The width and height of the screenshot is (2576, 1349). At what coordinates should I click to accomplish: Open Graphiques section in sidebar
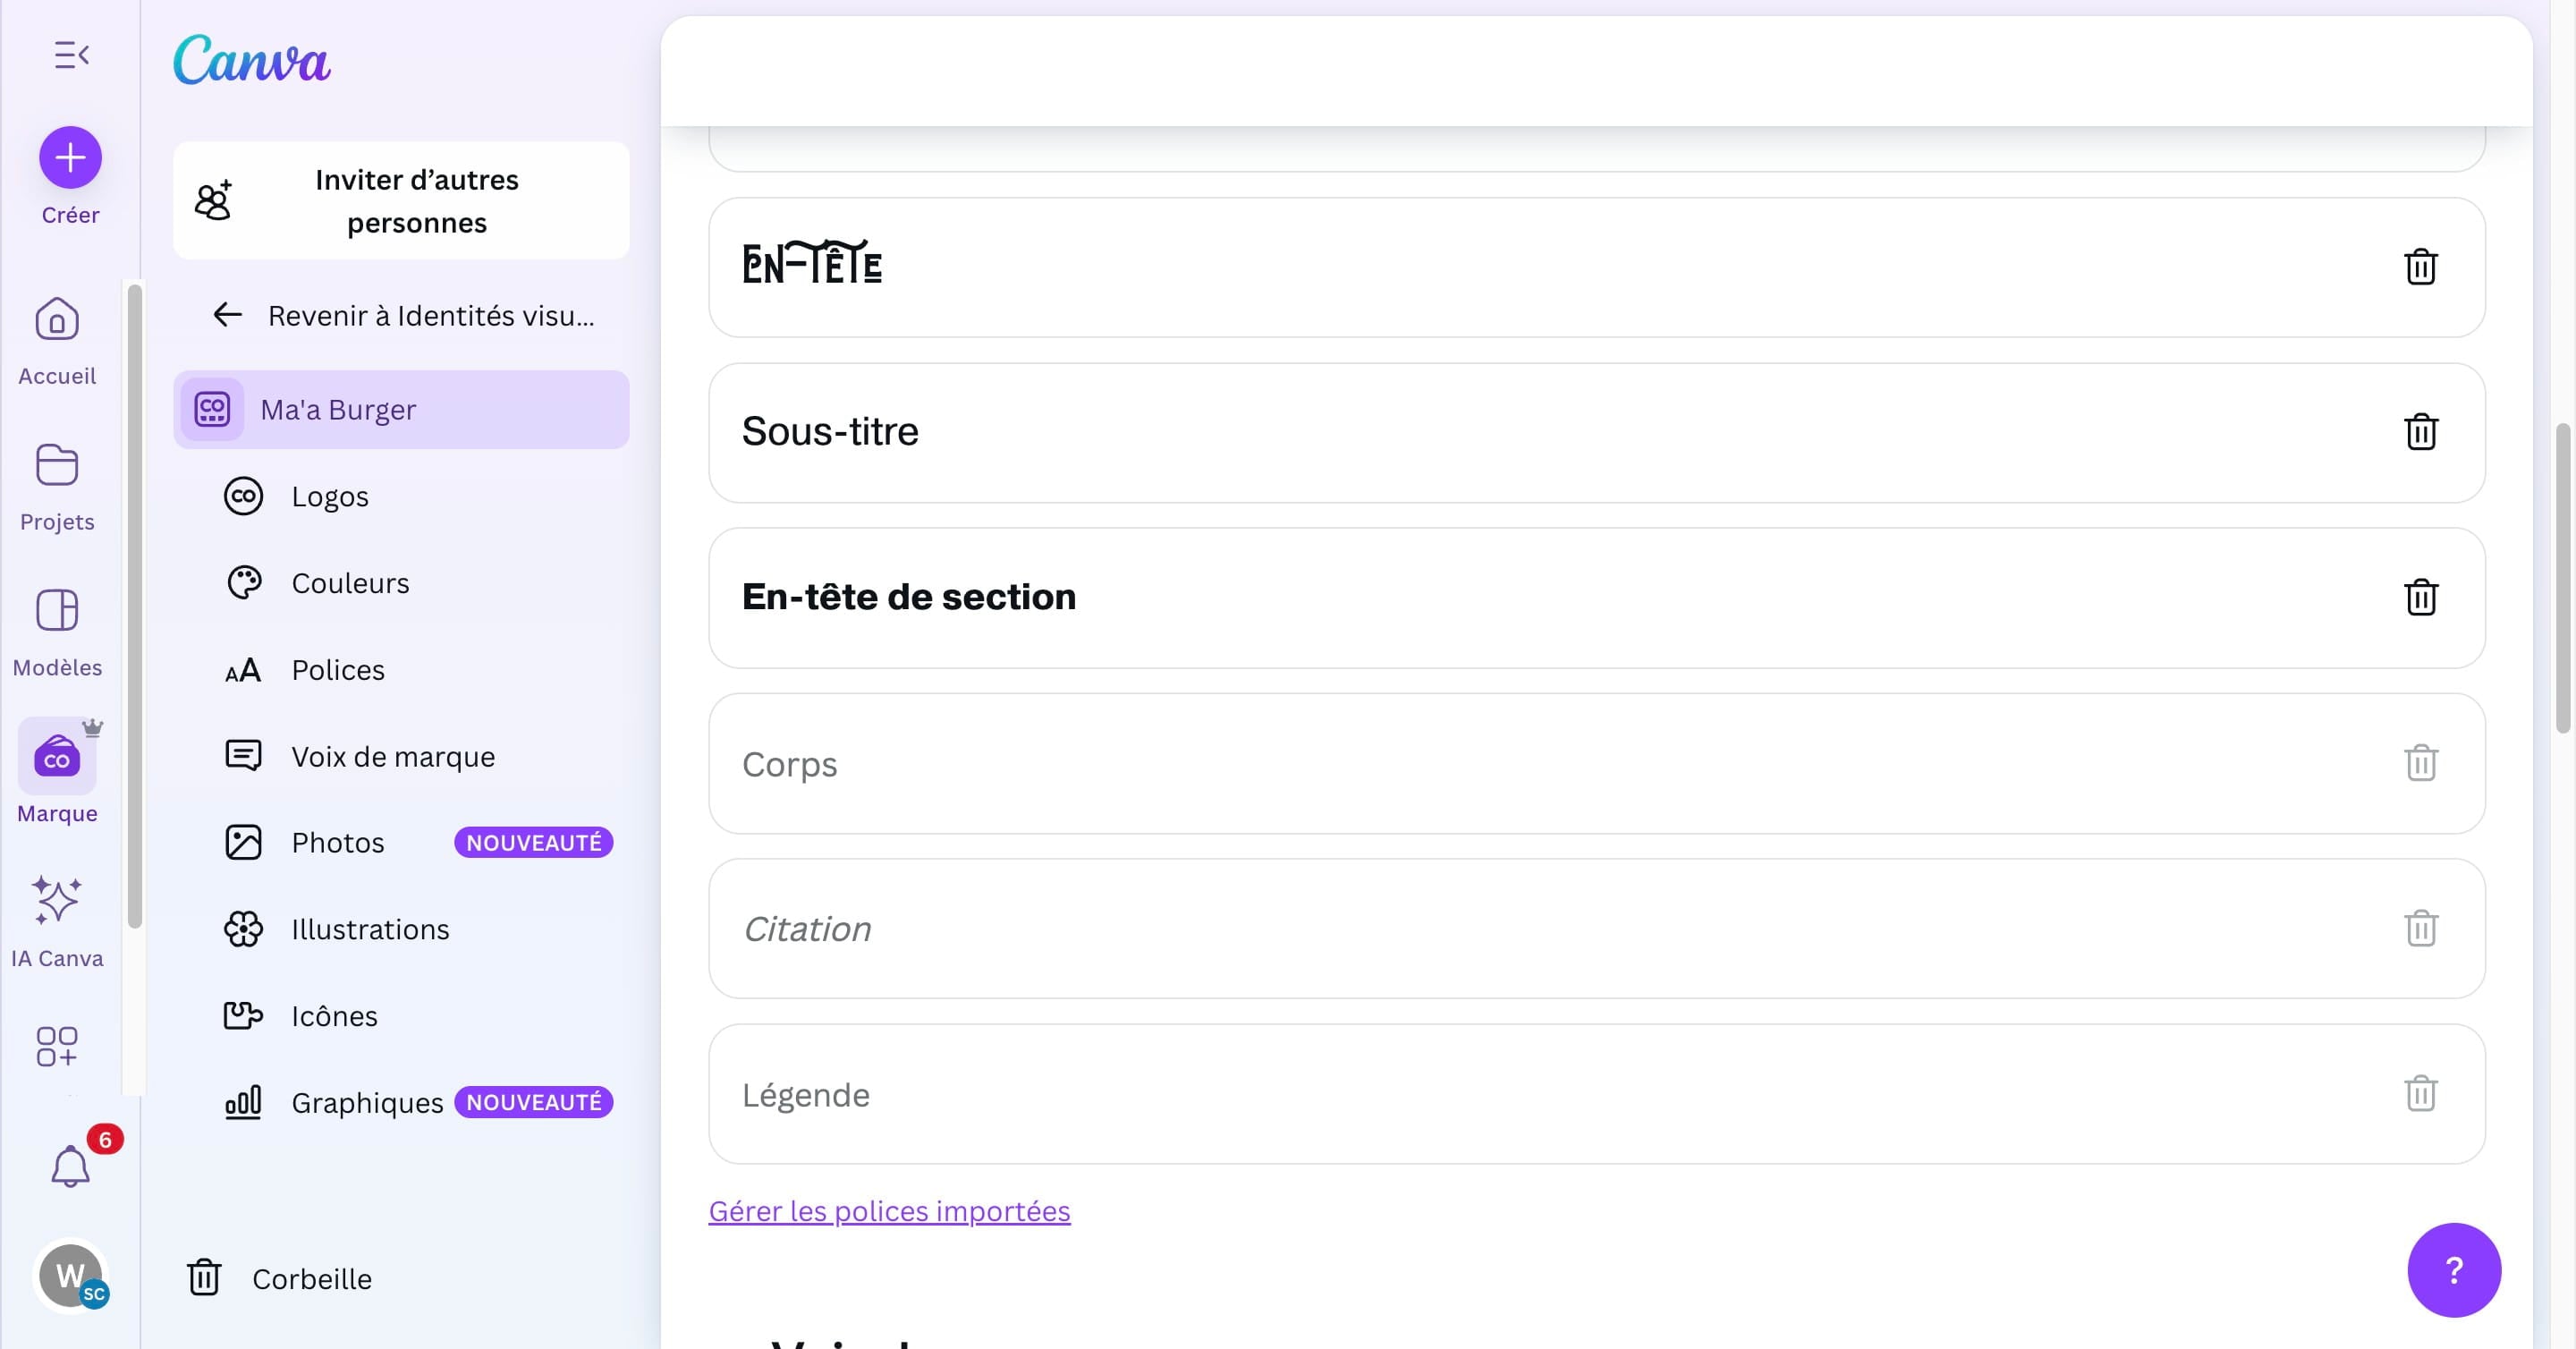click(x=367, y=1103)
